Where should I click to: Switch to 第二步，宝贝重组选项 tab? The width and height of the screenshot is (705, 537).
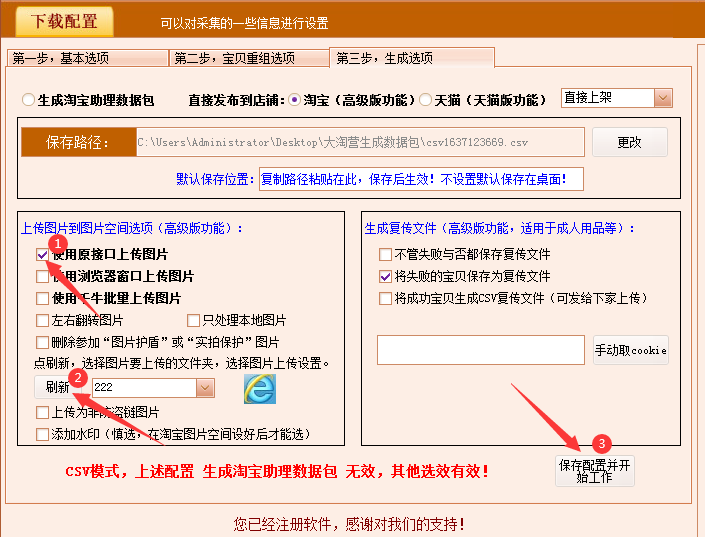[249, 58]
